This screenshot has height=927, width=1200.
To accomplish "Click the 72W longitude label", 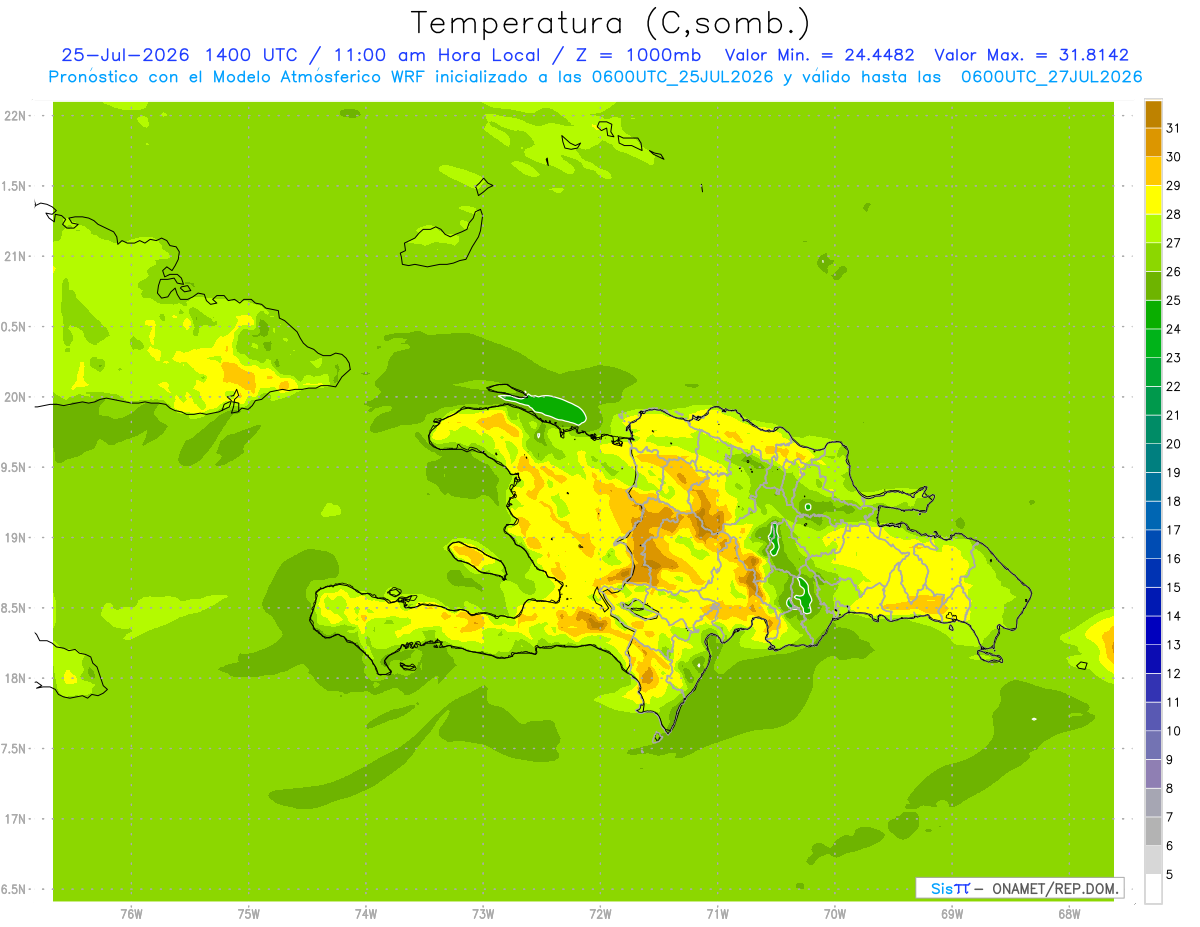I will coord(600,914).
